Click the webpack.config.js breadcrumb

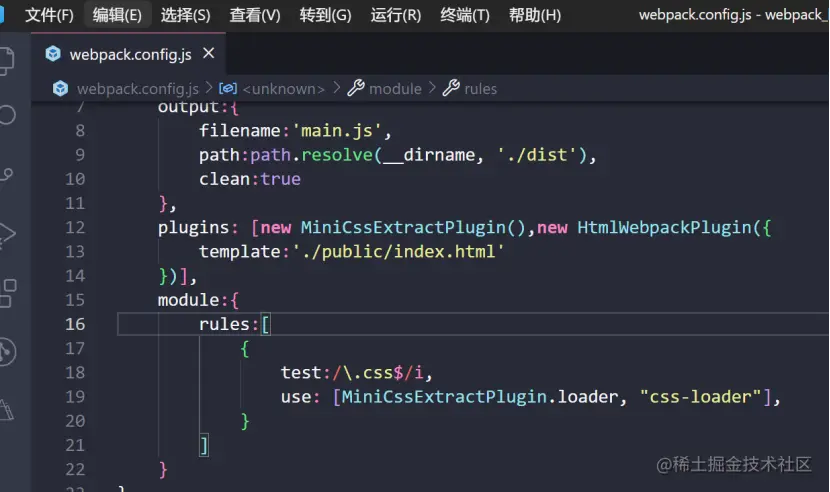(x=138, y=89)
